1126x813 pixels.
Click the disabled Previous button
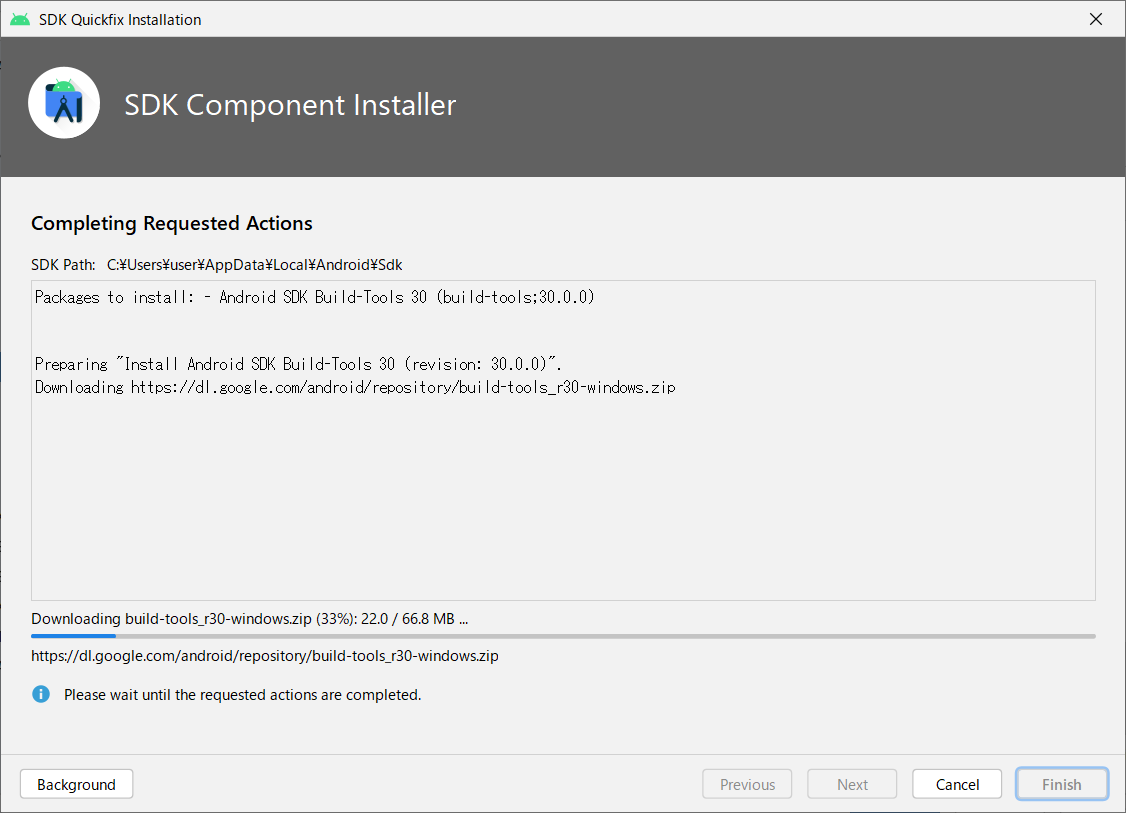point(746,783)
